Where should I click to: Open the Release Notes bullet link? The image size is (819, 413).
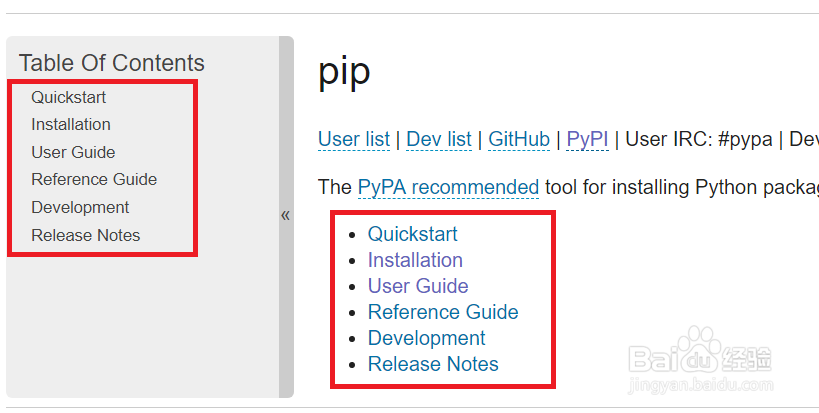pyautogui.click(x=433, y=364)
